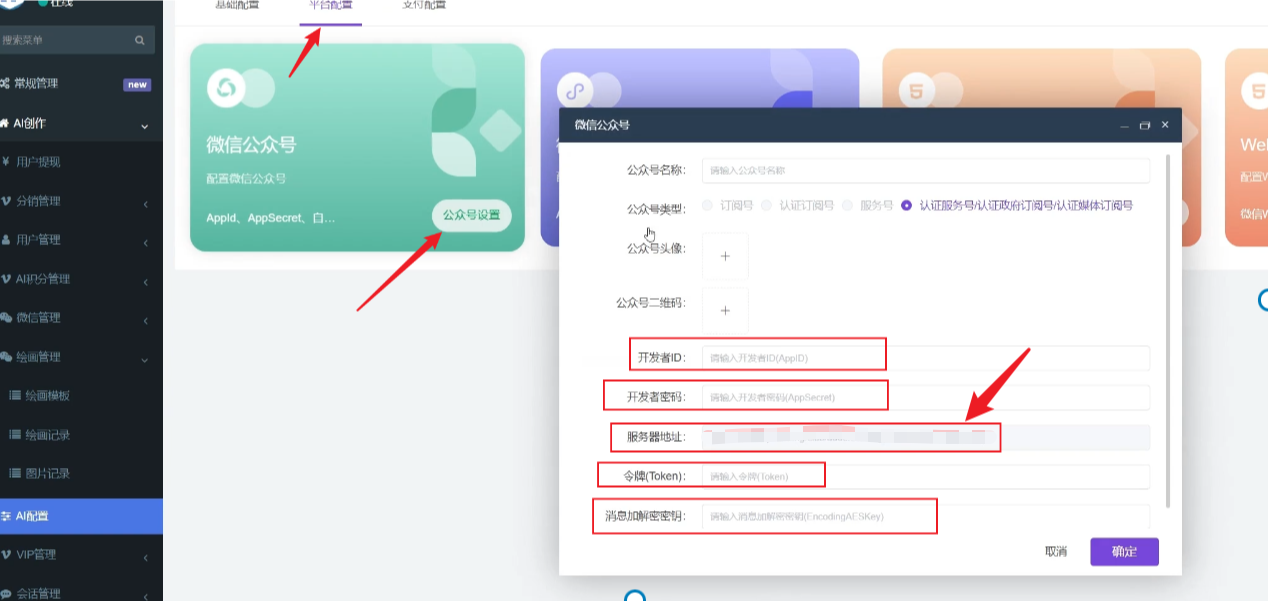
Task: Click the plus icon to upload 公众号头像
Action: [725, 256]
